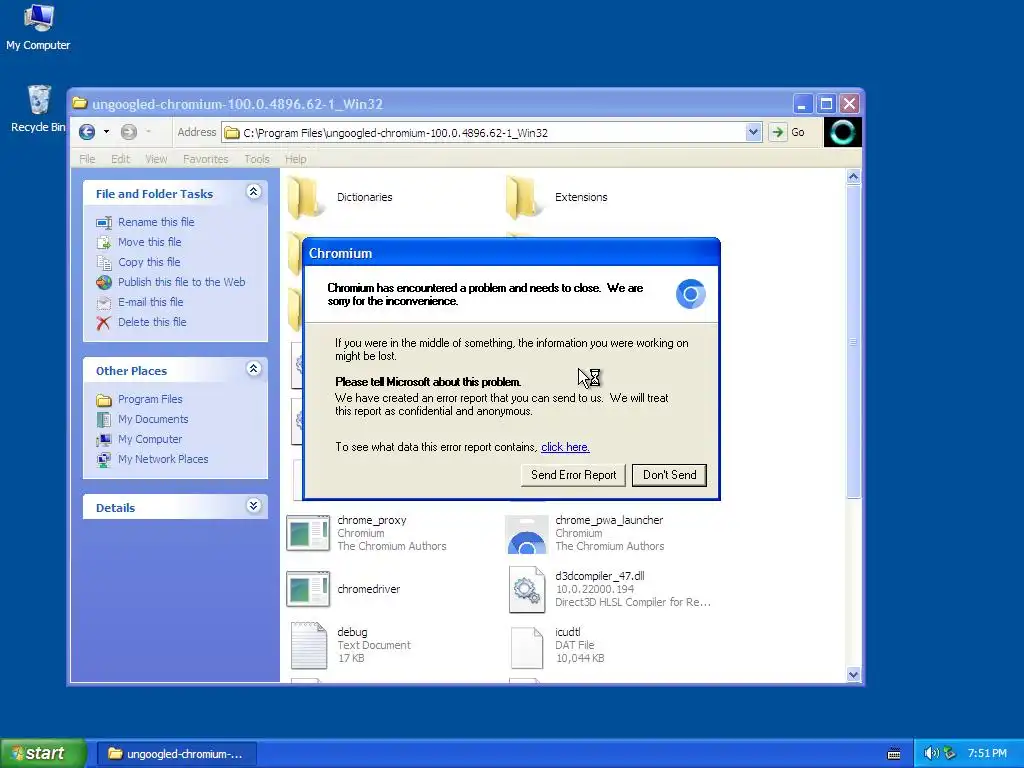Viewport: 1024px width, 768px height.
Task: Click the Safely Remove Hardware tray icon
Action: coord(949,754)
